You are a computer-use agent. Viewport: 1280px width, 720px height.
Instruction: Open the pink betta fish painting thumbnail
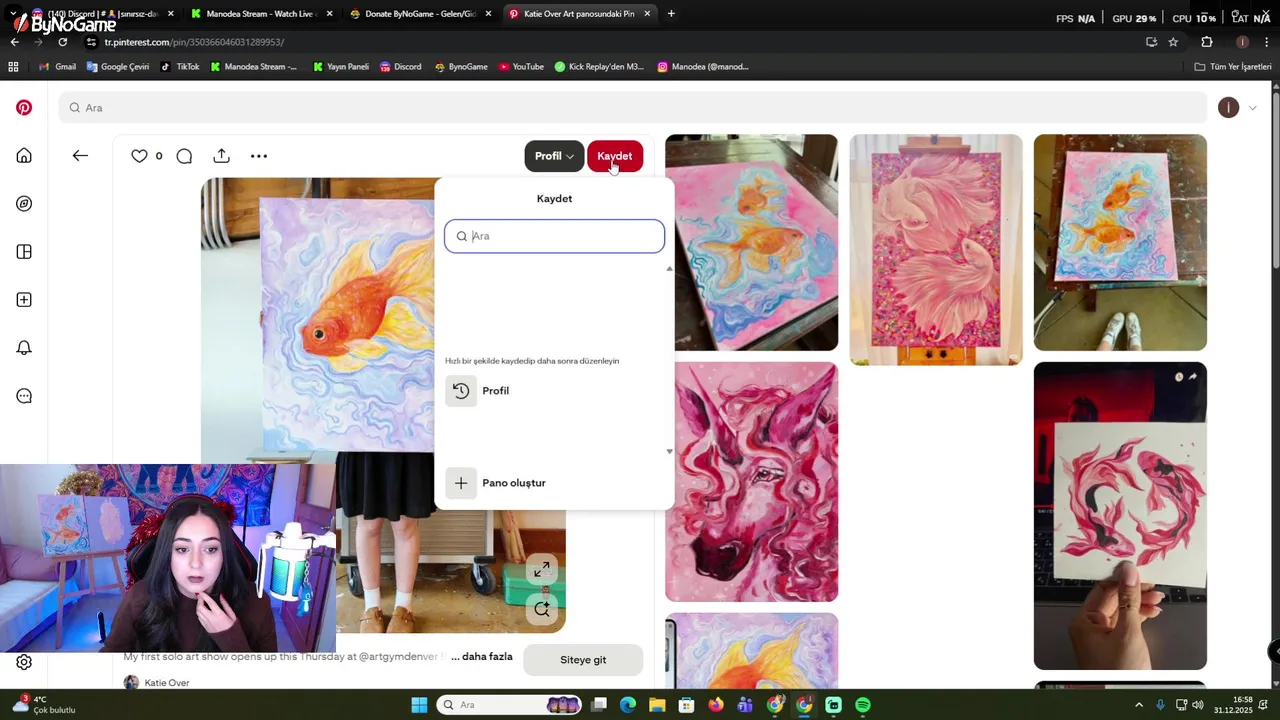936,250
